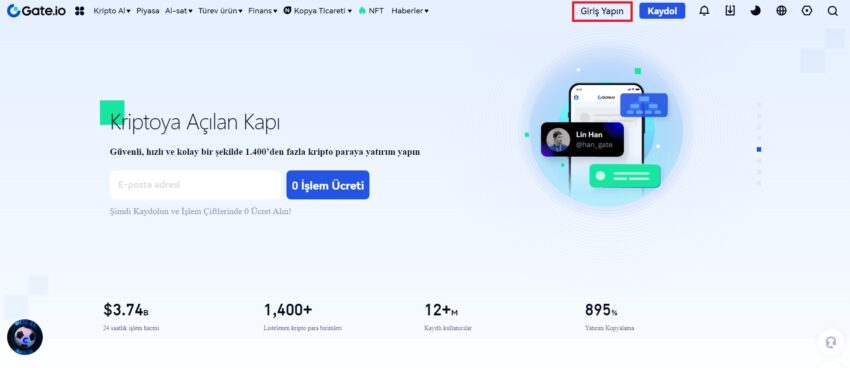
Task: Click the E-posta adresi input field
Action: (x=195, y=185)
